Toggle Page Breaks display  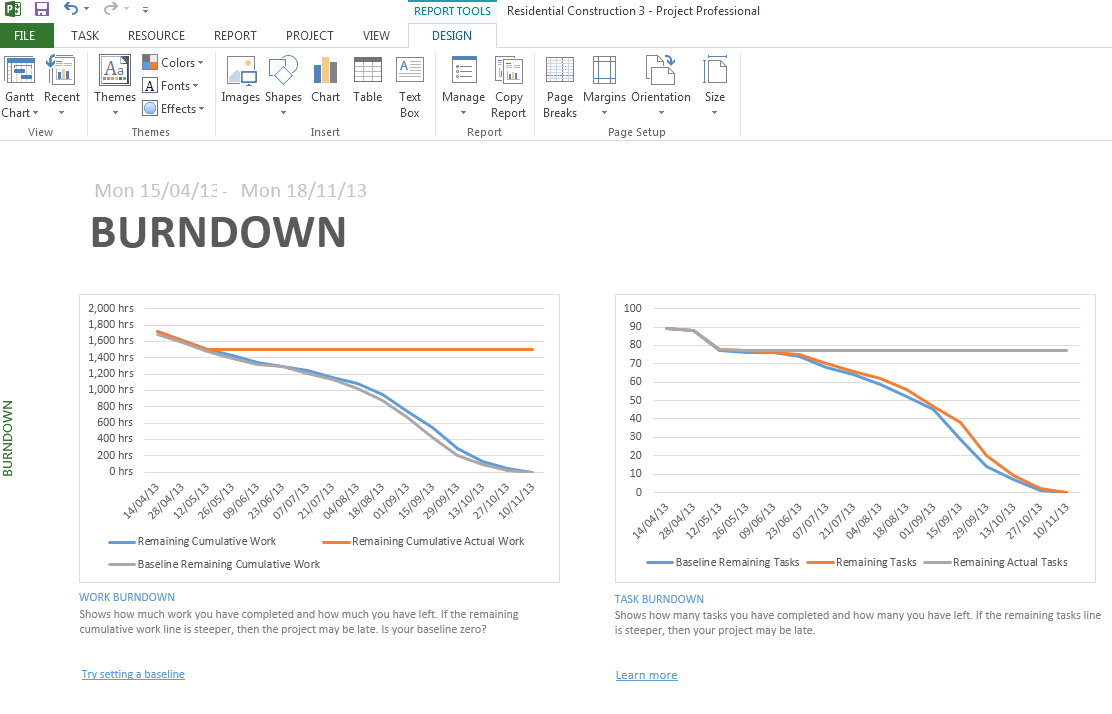[x=560, y=85]
